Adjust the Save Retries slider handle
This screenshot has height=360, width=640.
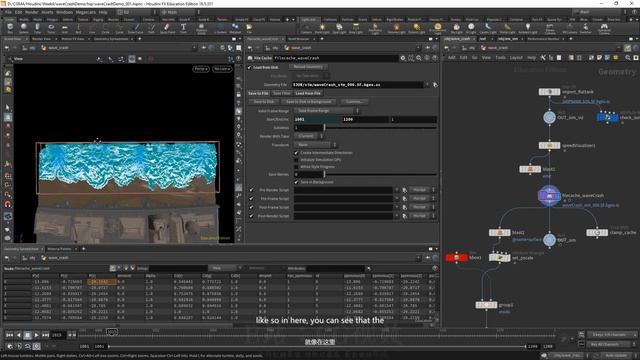pyautogui.click(x=324, y=174)
